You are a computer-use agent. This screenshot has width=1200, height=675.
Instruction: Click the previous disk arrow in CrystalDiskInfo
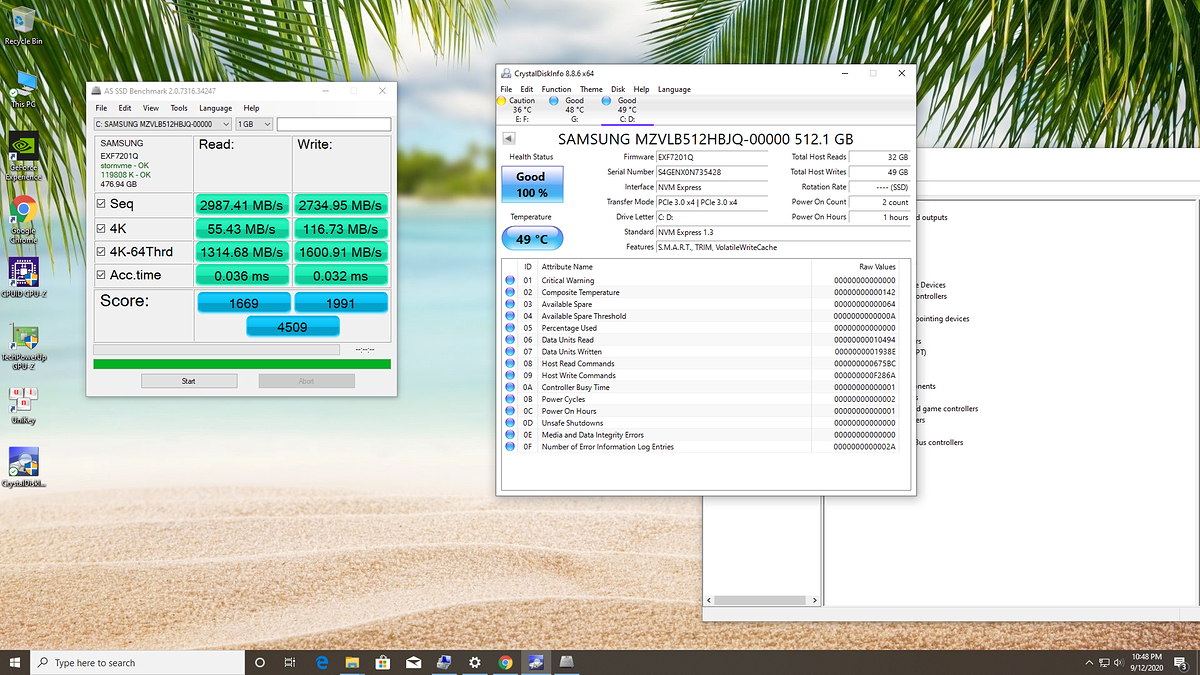click(x=508, y=139)
